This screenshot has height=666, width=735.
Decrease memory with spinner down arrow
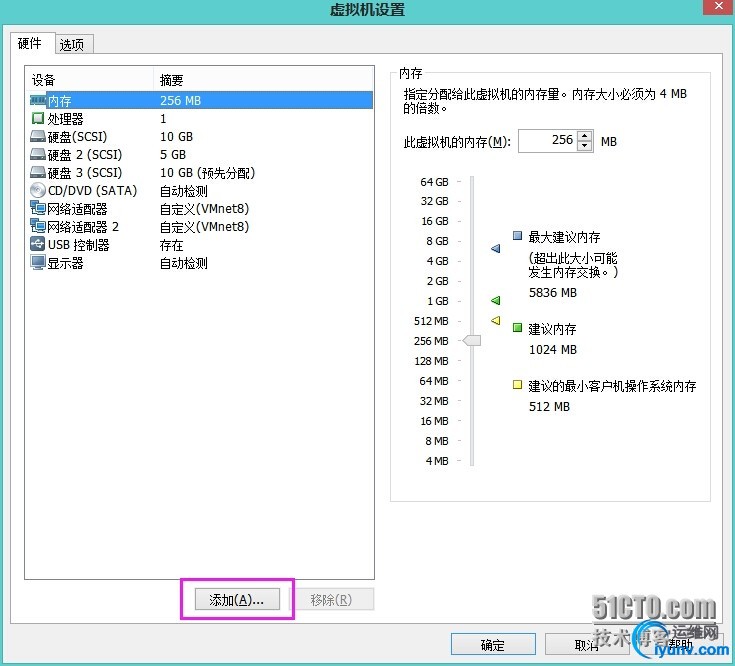[x=585, y=146]
